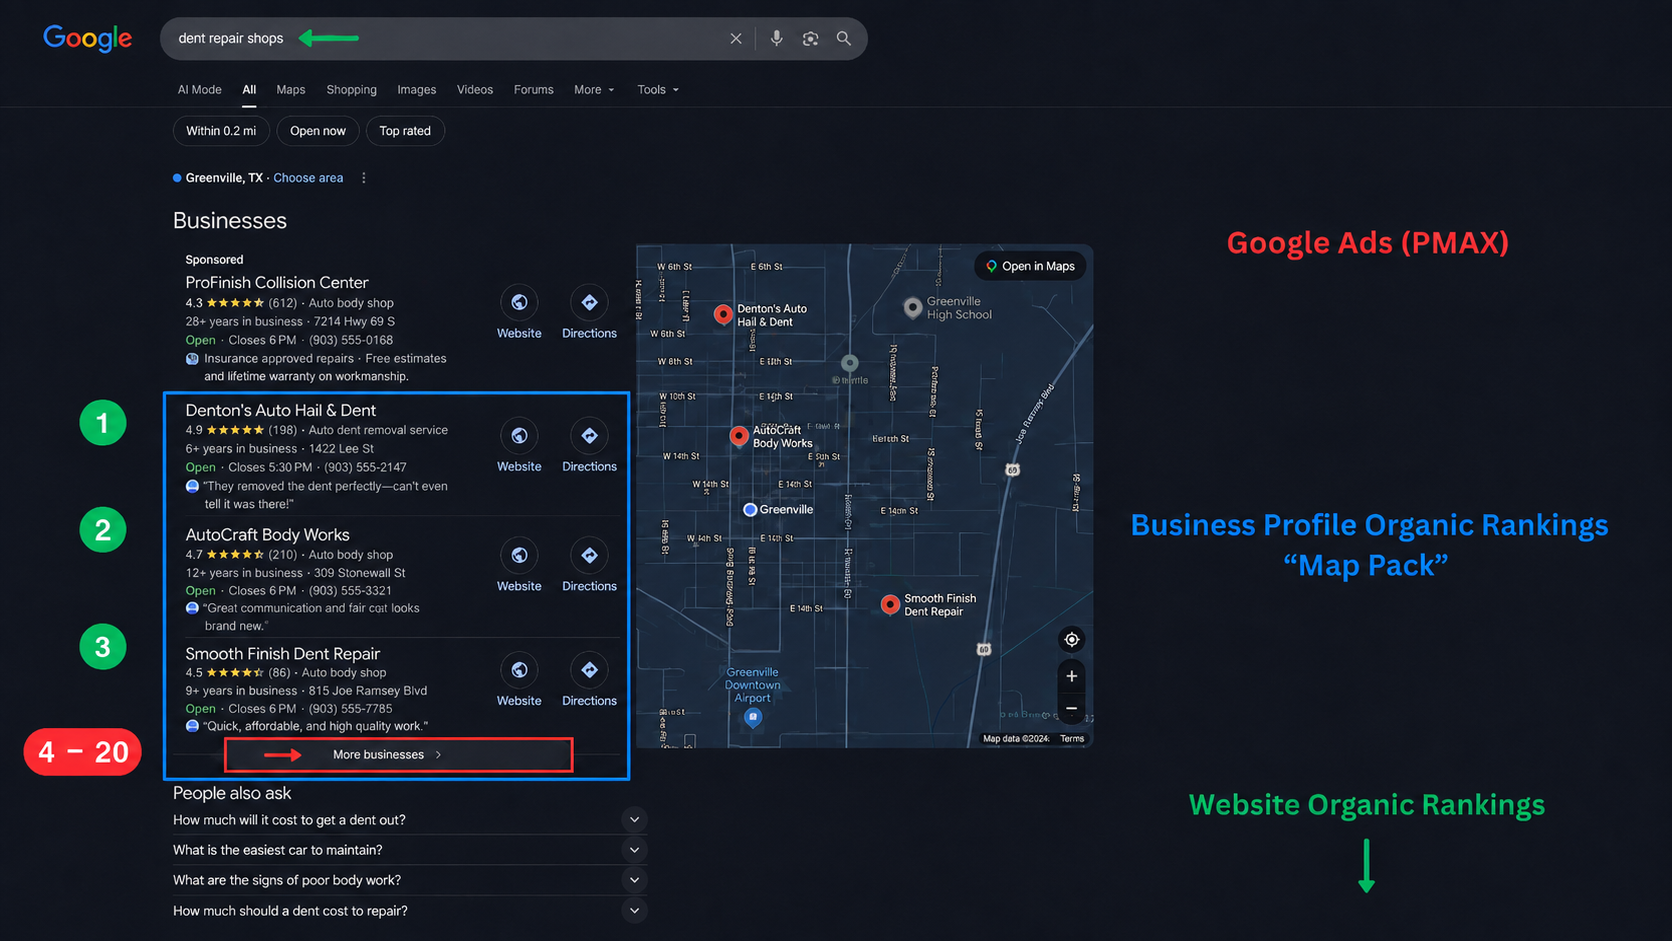Click Denton's Auto Hail & Dent map pin
This screenshot has width=1672, height=941.
723,314
